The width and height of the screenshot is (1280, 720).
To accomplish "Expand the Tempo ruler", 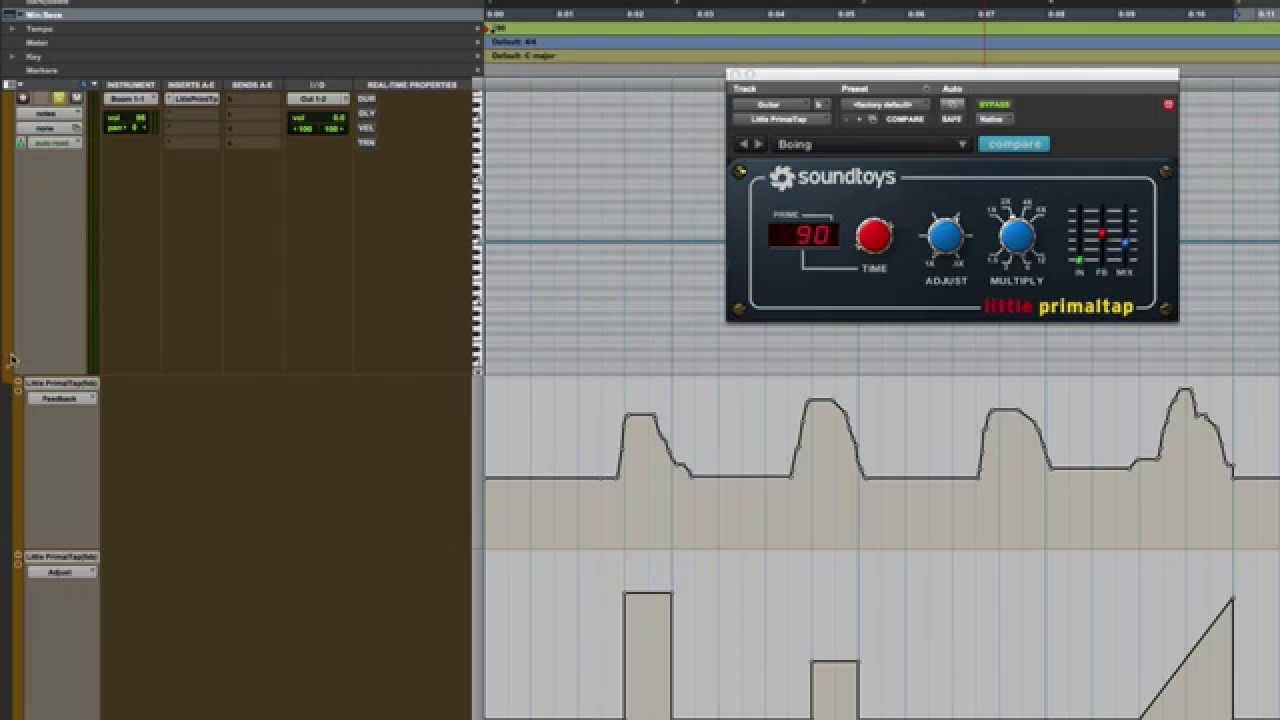I will [x=12, y=29].
